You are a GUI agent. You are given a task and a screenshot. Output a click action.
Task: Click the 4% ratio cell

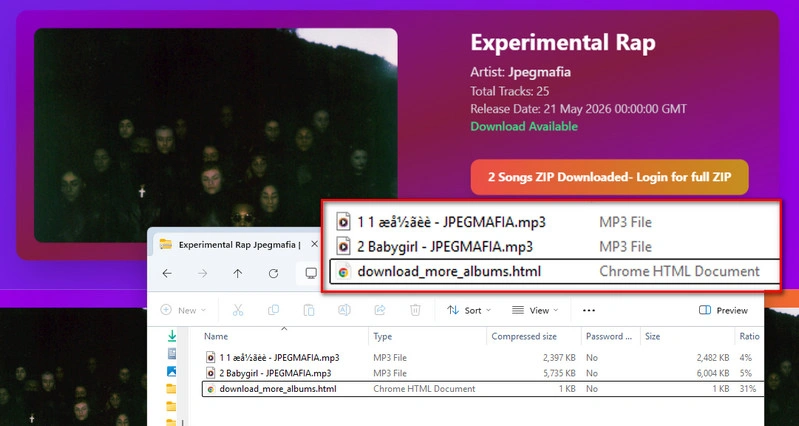pos(746,358)
